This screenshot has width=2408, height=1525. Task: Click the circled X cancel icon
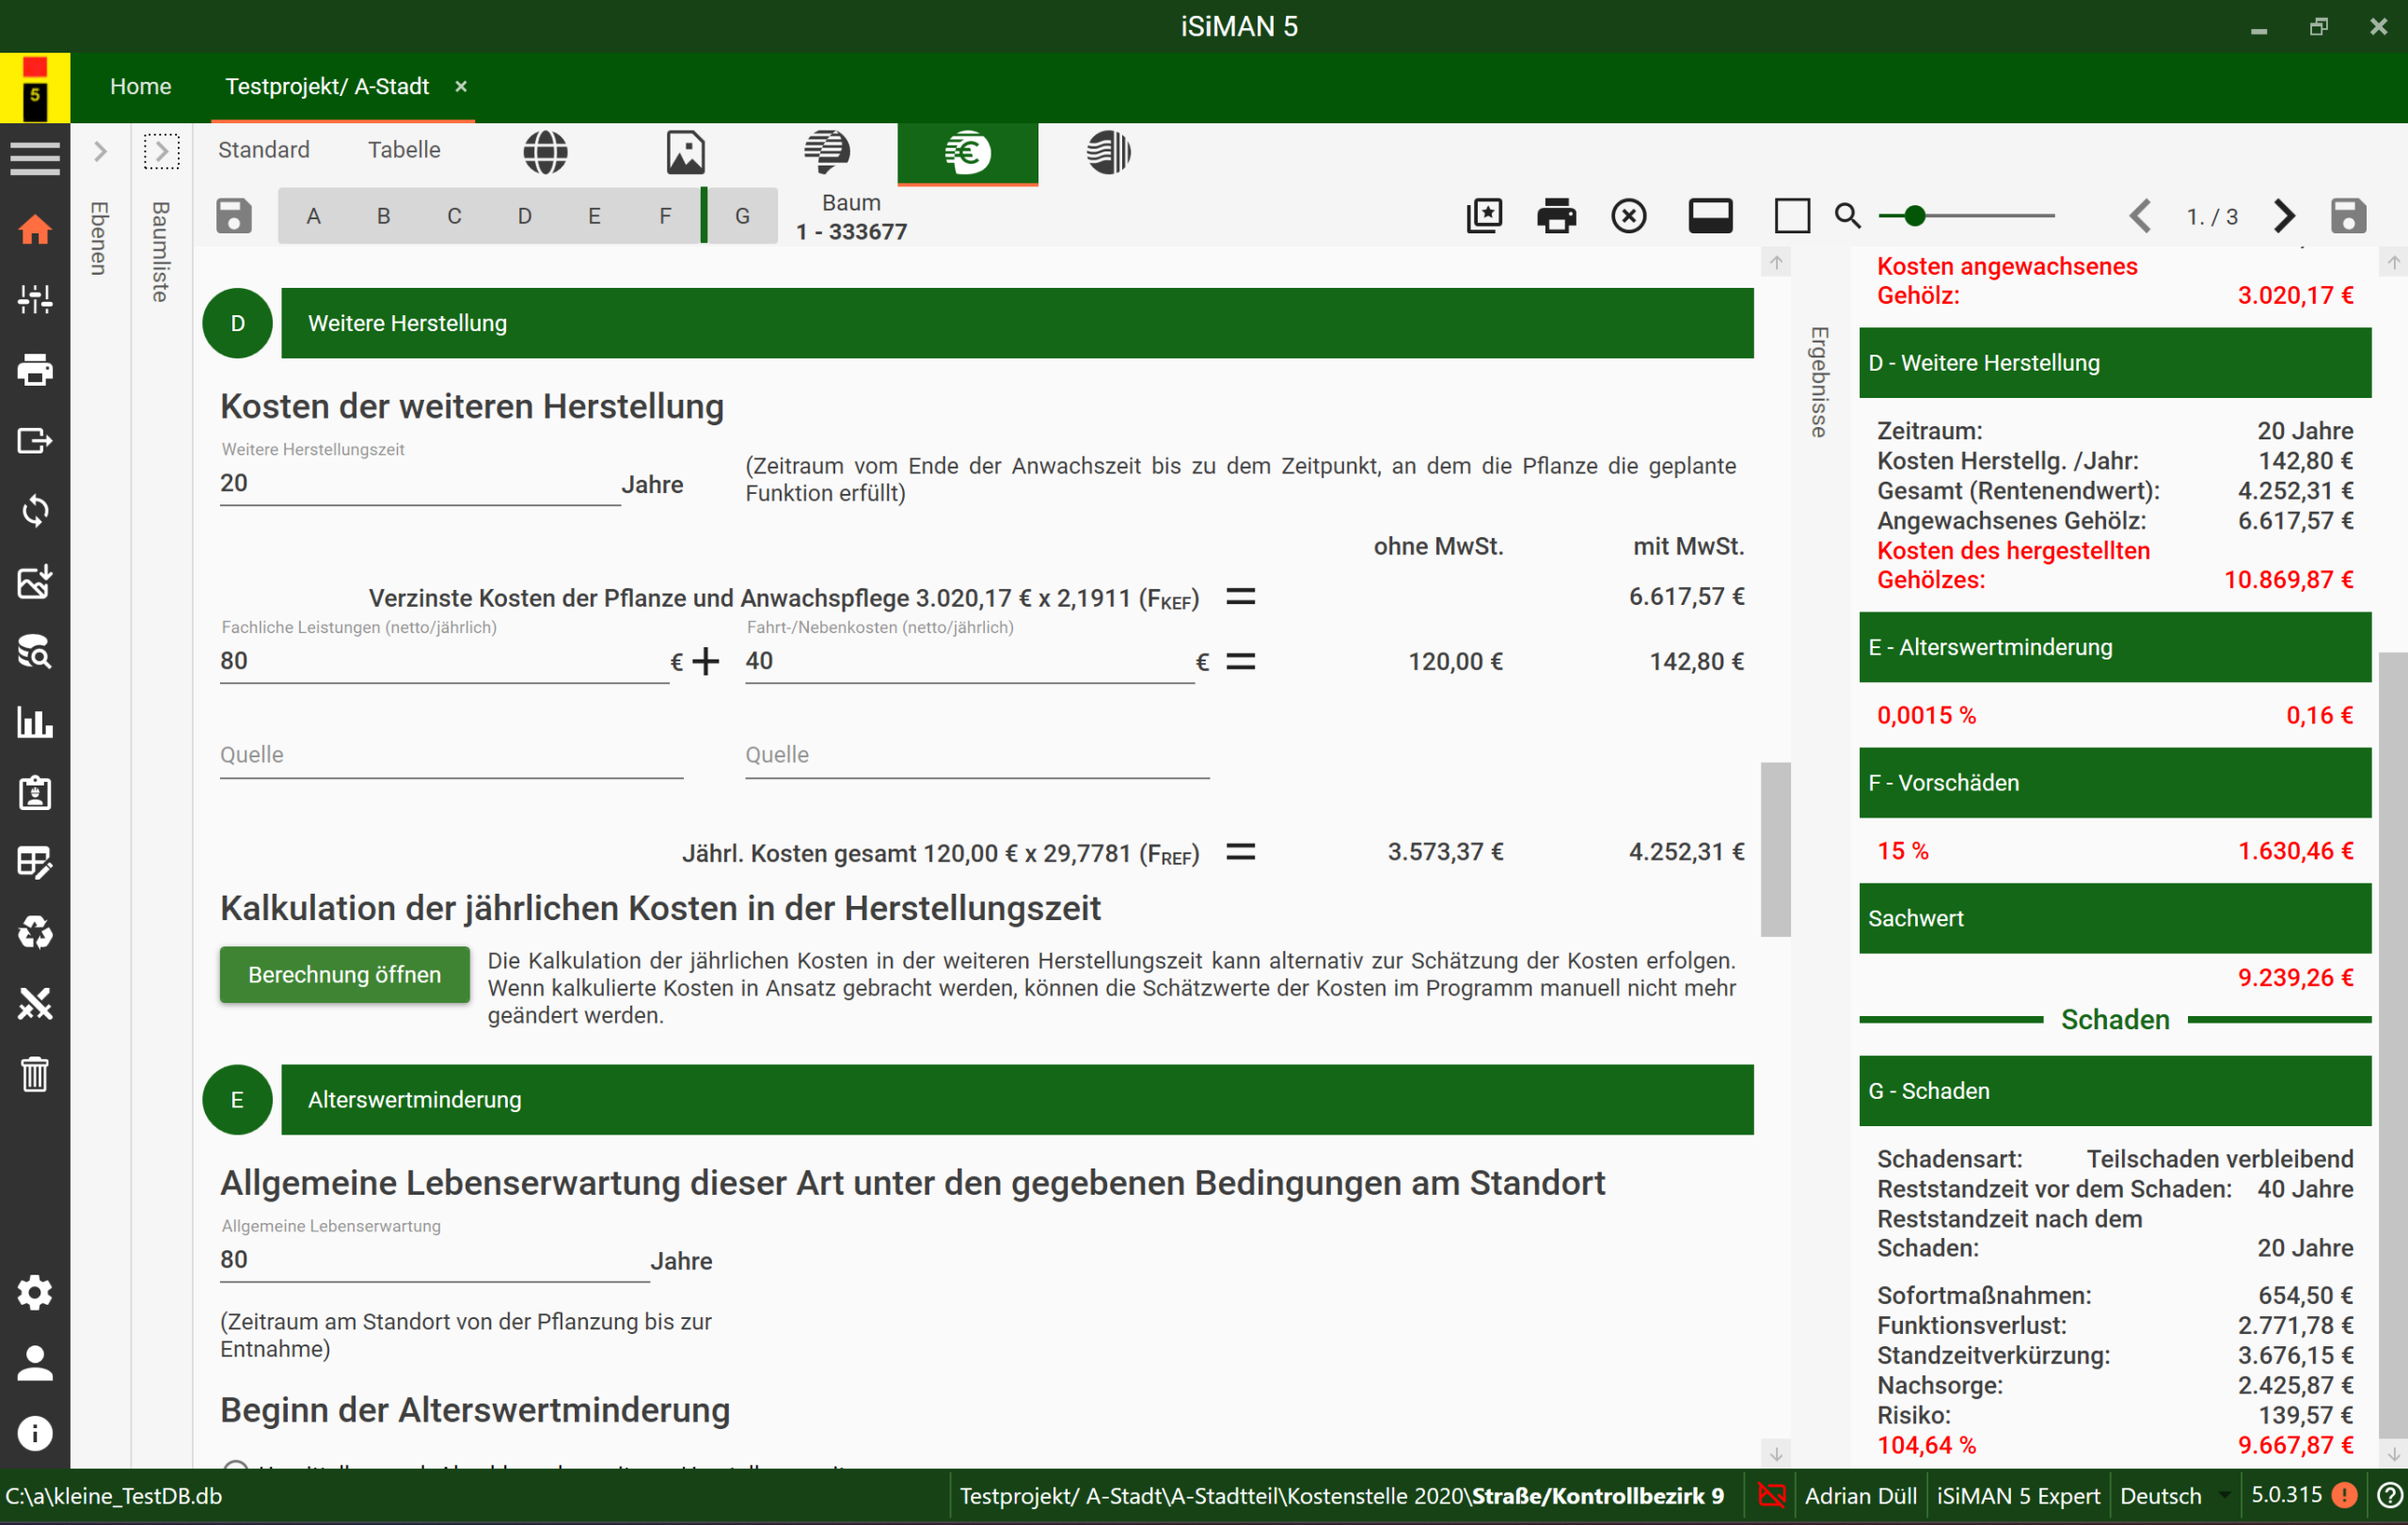1629,216
